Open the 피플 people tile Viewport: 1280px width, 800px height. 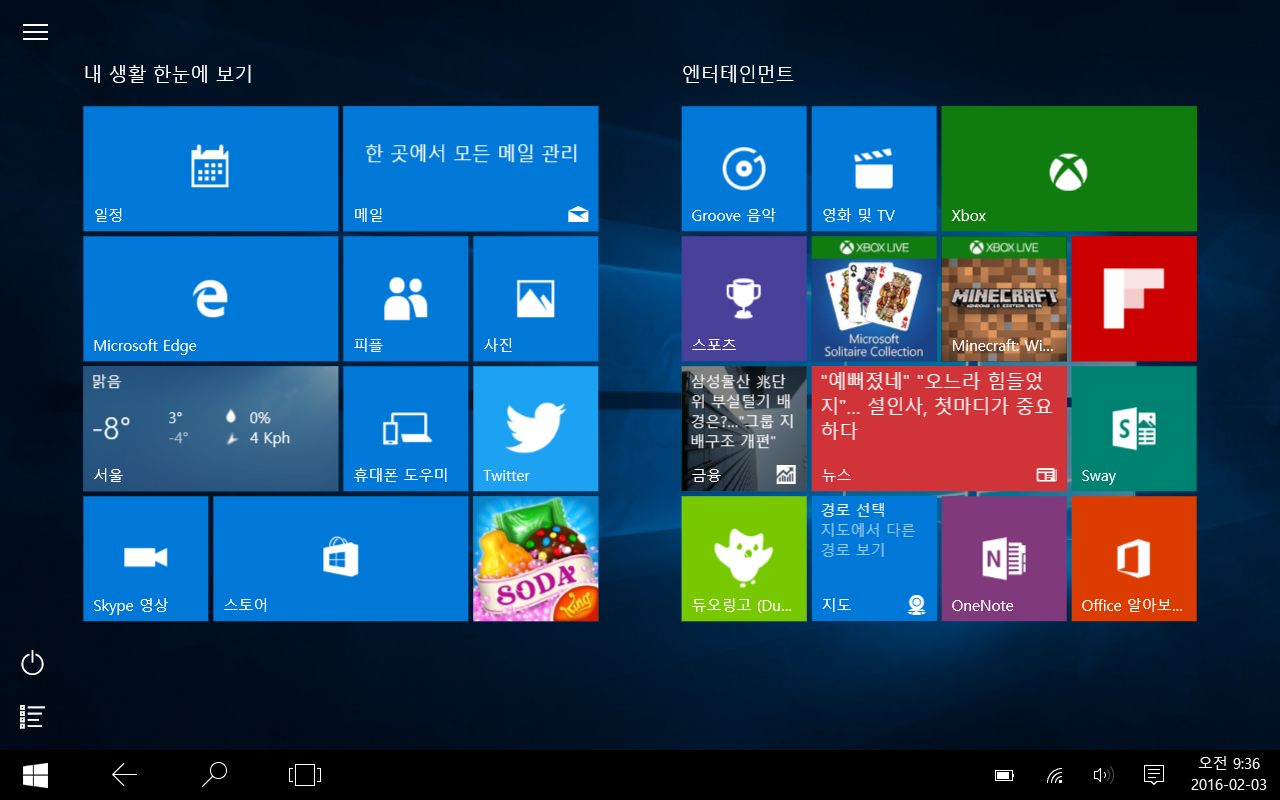(405, 298)
